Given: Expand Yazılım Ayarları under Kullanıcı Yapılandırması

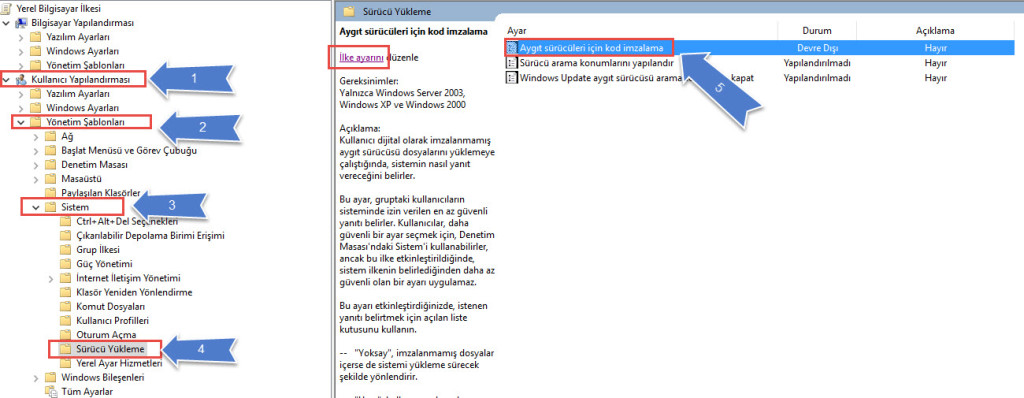Looking at the screenshot, I should pos(22,93).
